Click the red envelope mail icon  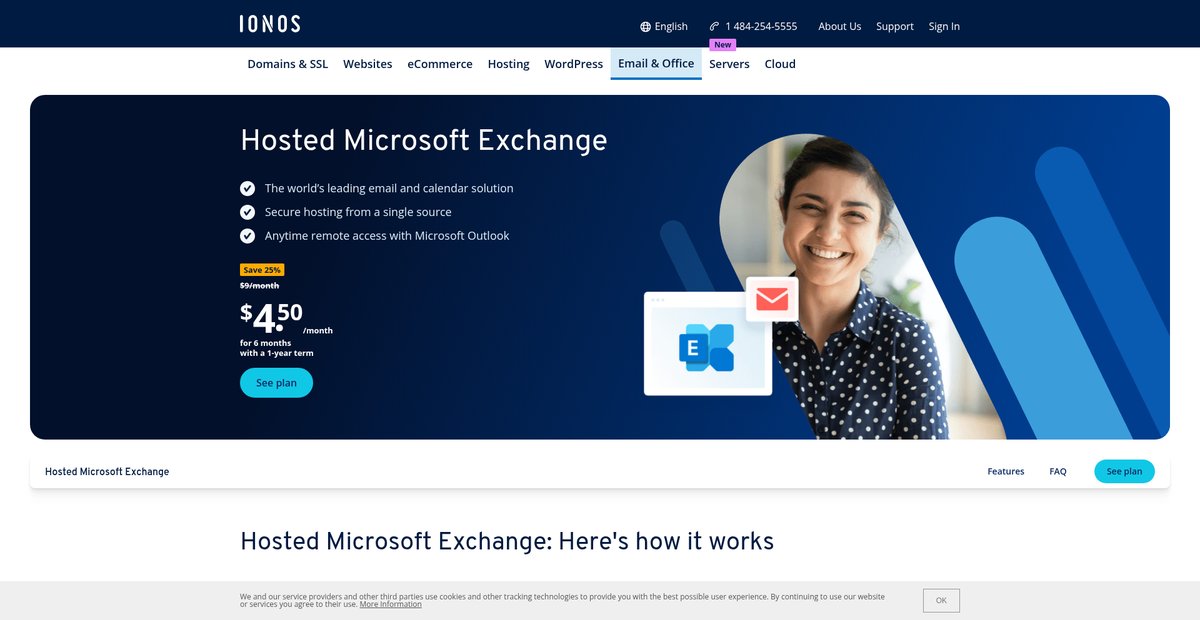[x=772, y=298]
